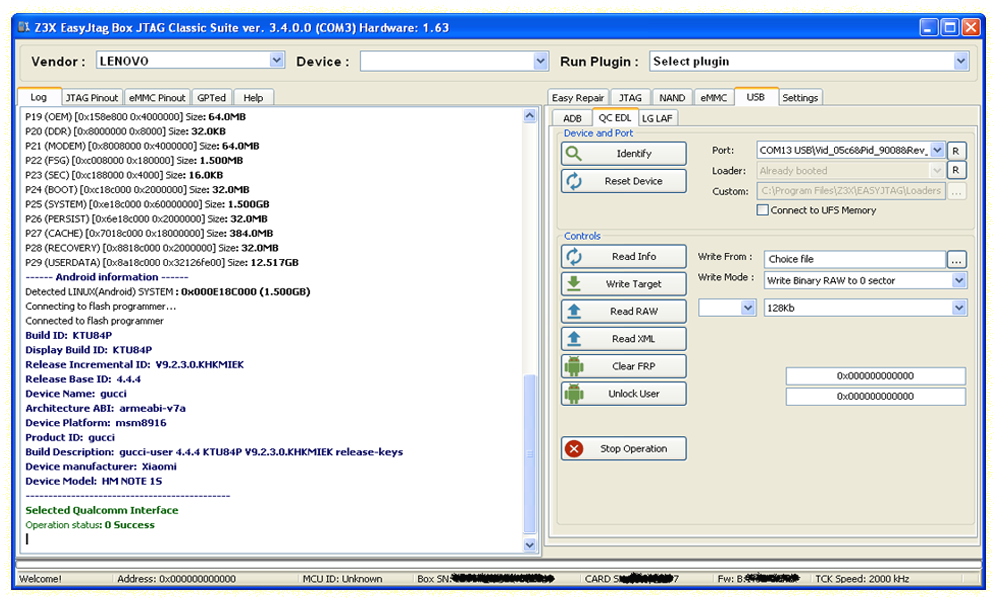Click the Read Info button
The height and width of the screenshot is (600, 1000).
click(x=624, y=256)
